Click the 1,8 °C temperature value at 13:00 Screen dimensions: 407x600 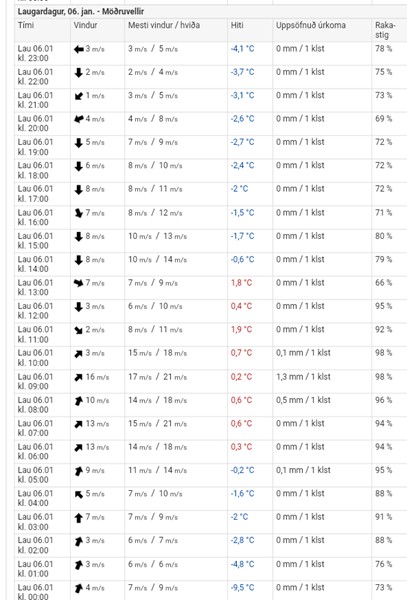pos(241,283)
